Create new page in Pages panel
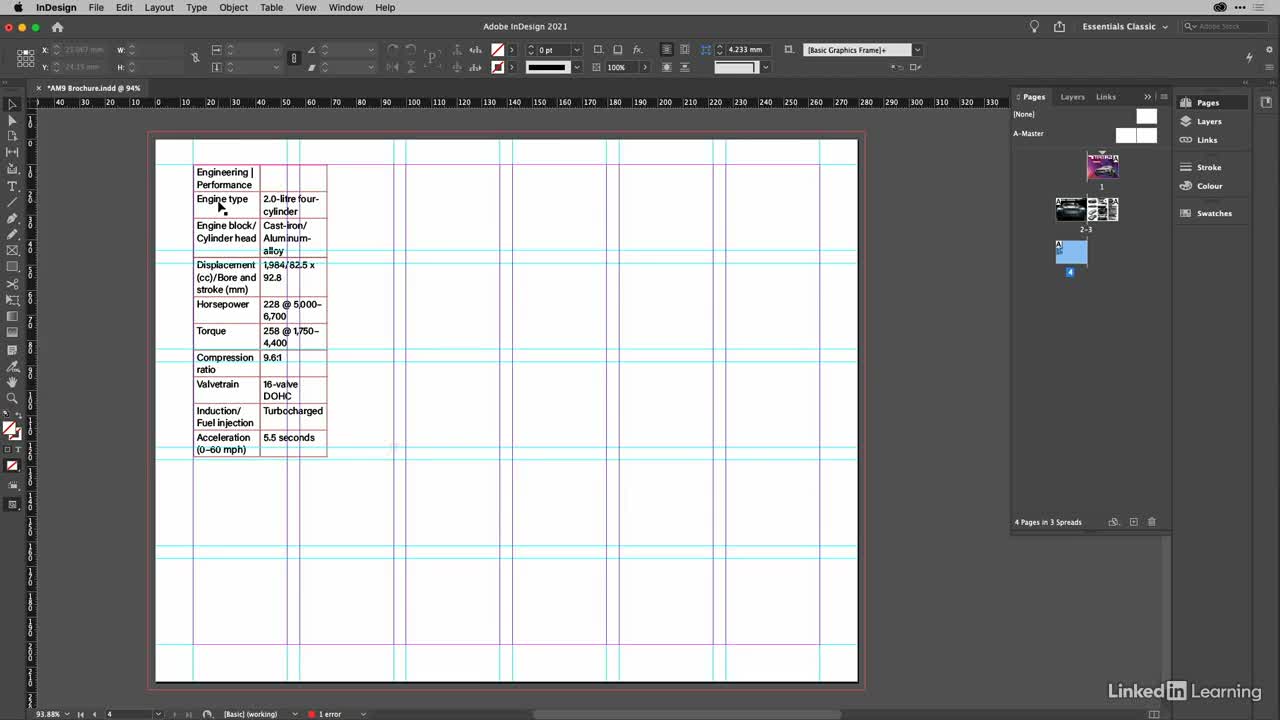The height and width of the screenshot is (720, 1280). coord(1133,522)
